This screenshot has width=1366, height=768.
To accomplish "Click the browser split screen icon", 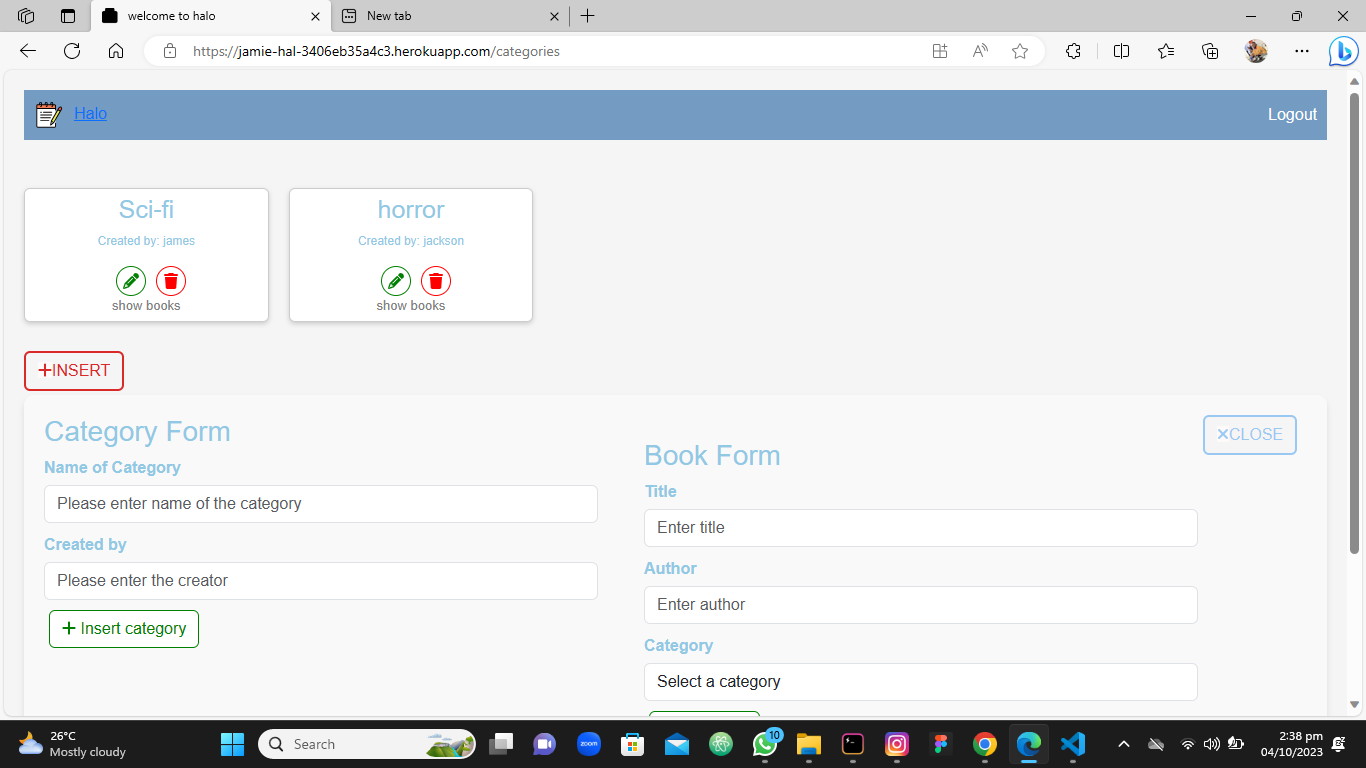I will 1121,51.
